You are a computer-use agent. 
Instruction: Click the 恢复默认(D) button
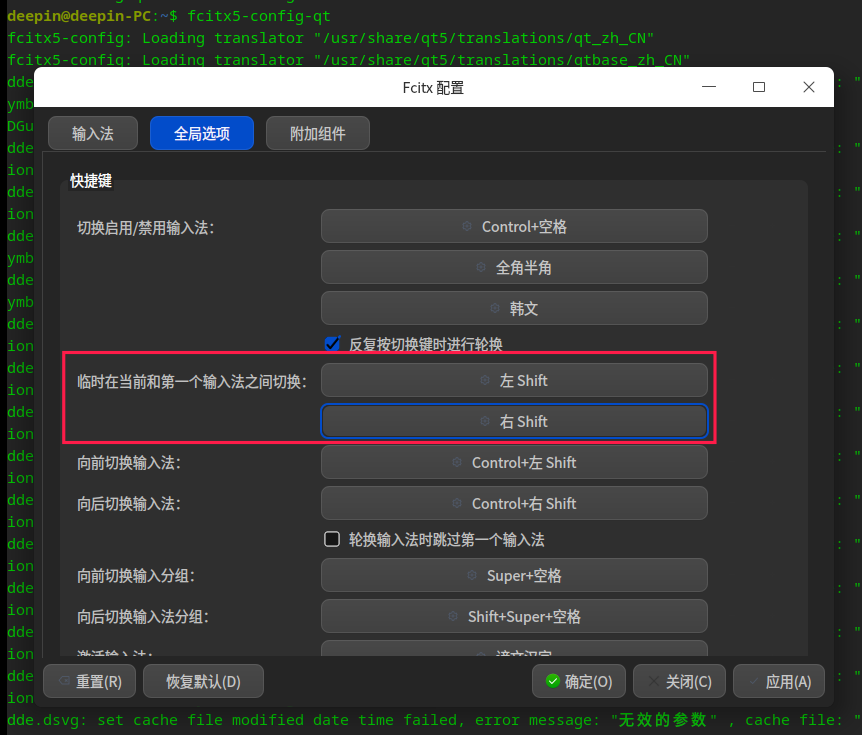[203, 681]
